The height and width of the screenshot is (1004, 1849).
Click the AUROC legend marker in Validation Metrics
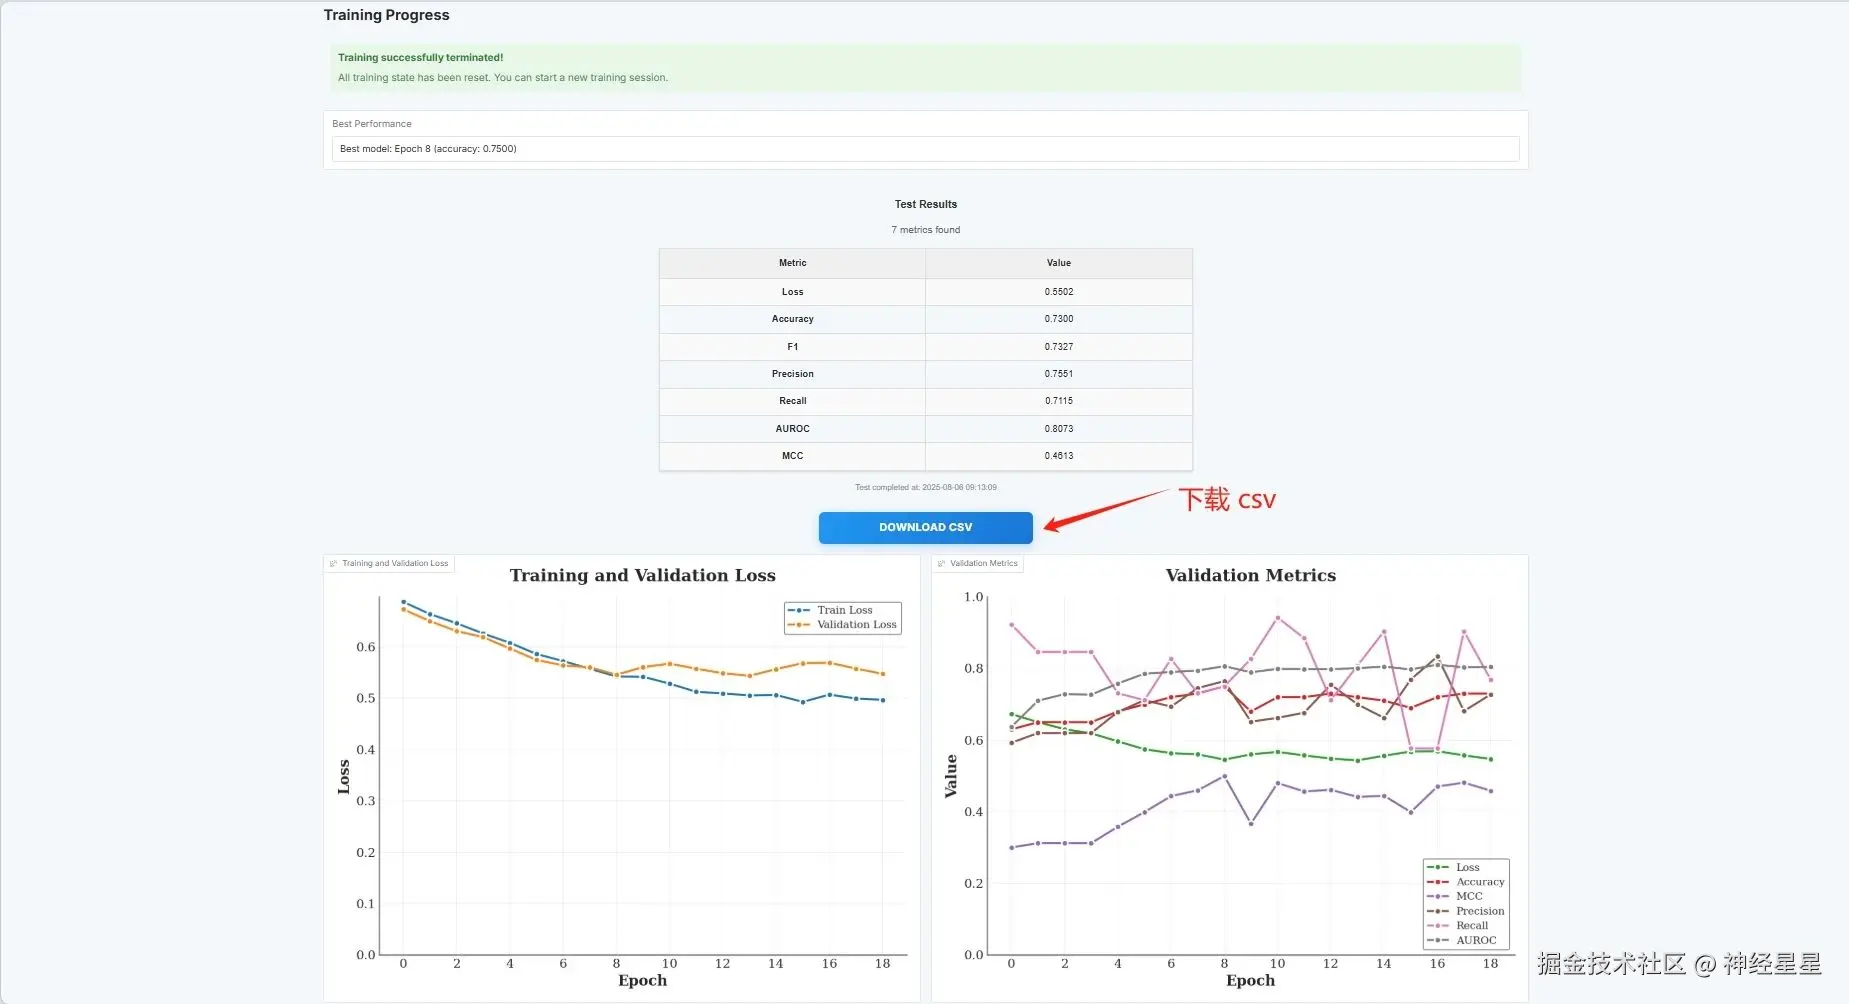1438,941
